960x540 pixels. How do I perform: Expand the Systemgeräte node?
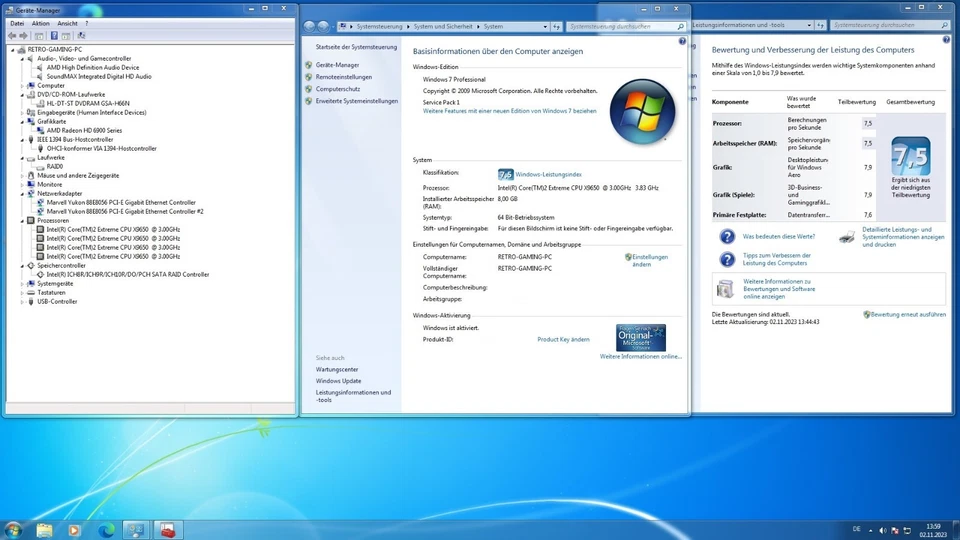(x=23, y=283)
